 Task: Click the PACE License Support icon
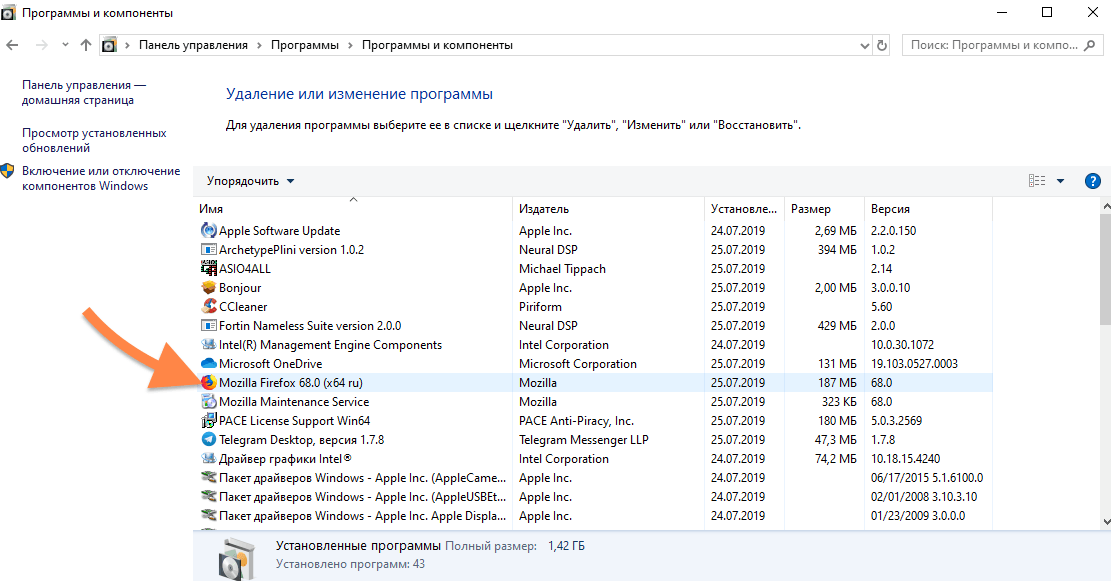coord(208,421)
